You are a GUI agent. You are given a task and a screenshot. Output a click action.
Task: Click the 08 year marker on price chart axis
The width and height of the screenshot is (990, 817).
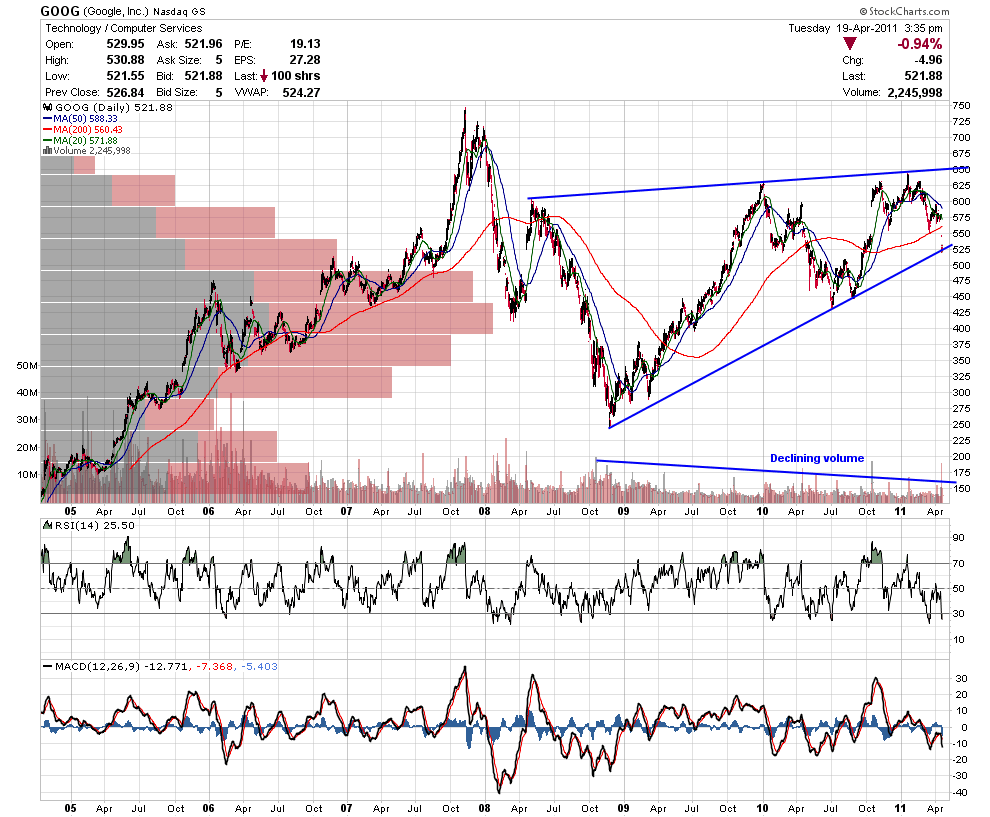coord(484,511)
